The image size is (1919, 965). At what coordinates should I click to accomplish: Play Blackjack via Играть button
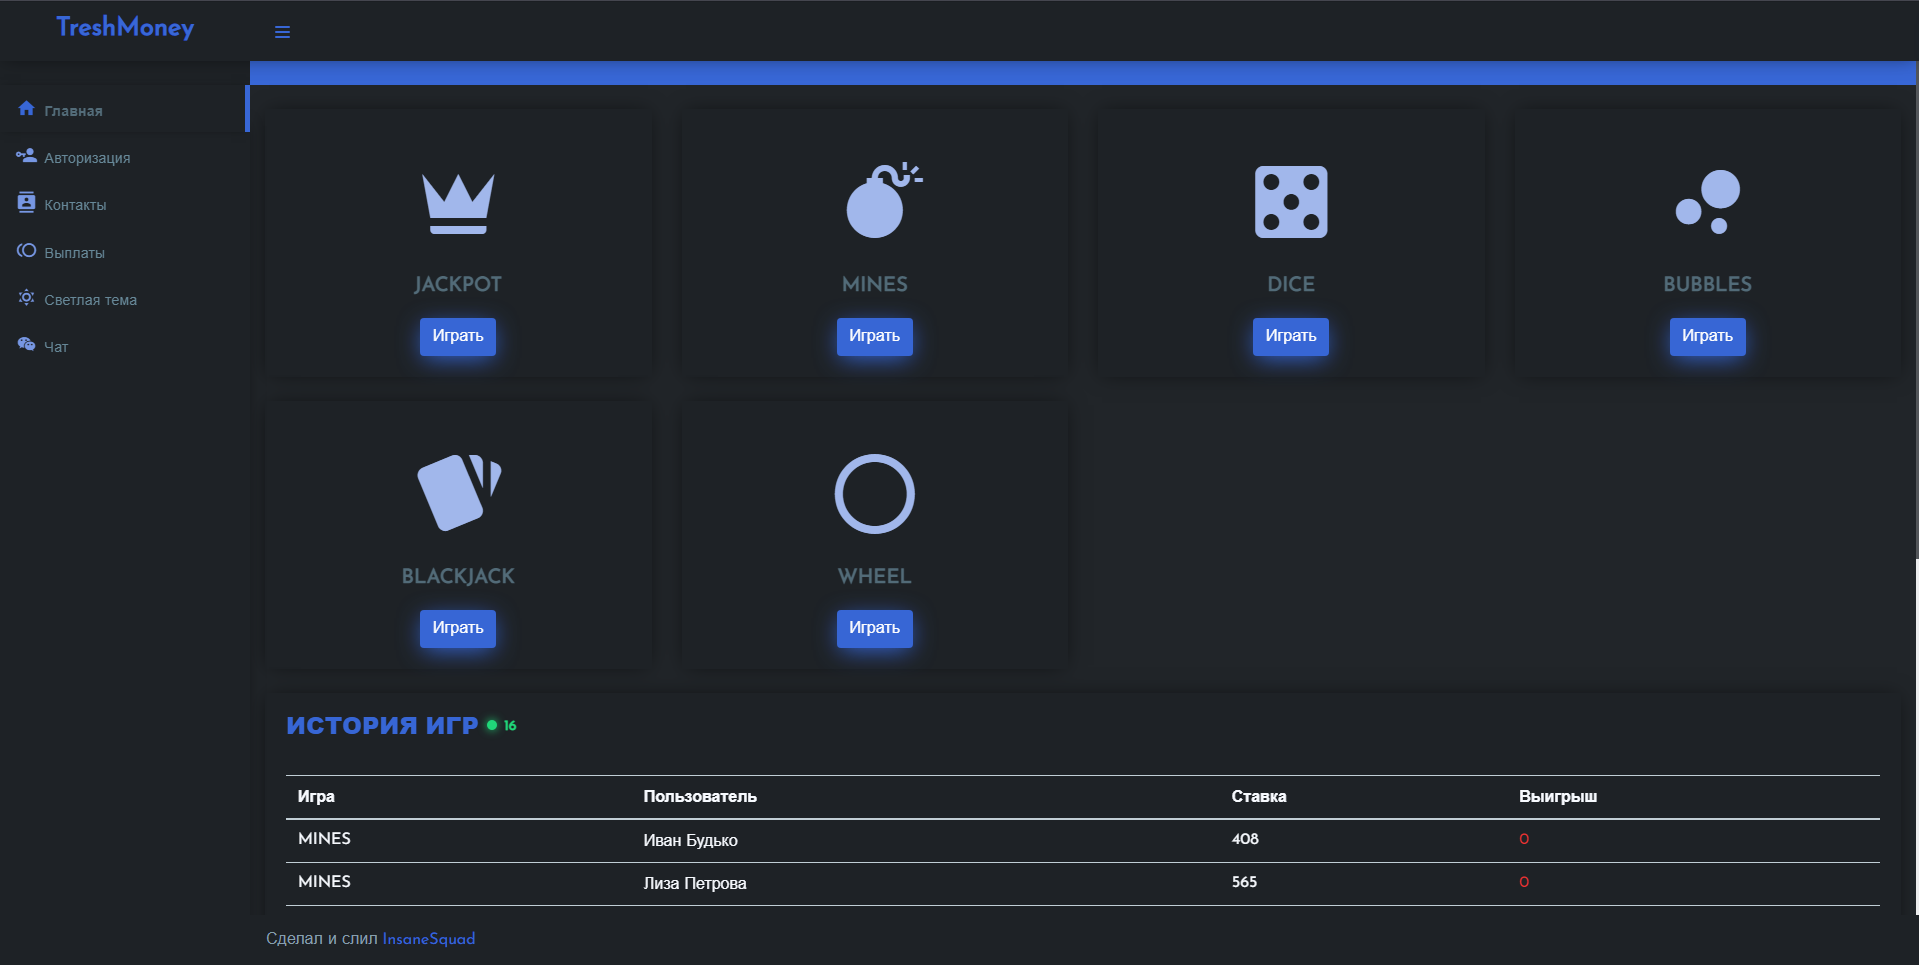click(x=458, y=628)
